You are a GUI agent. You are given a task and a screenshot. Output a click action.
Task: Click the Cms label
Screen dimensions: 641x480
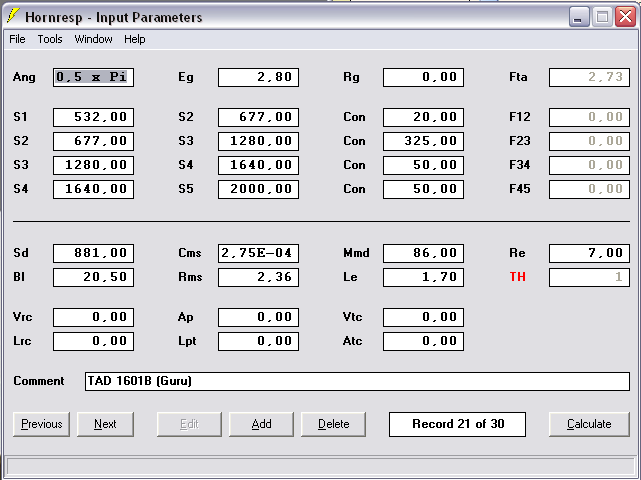tap(190, 253)
